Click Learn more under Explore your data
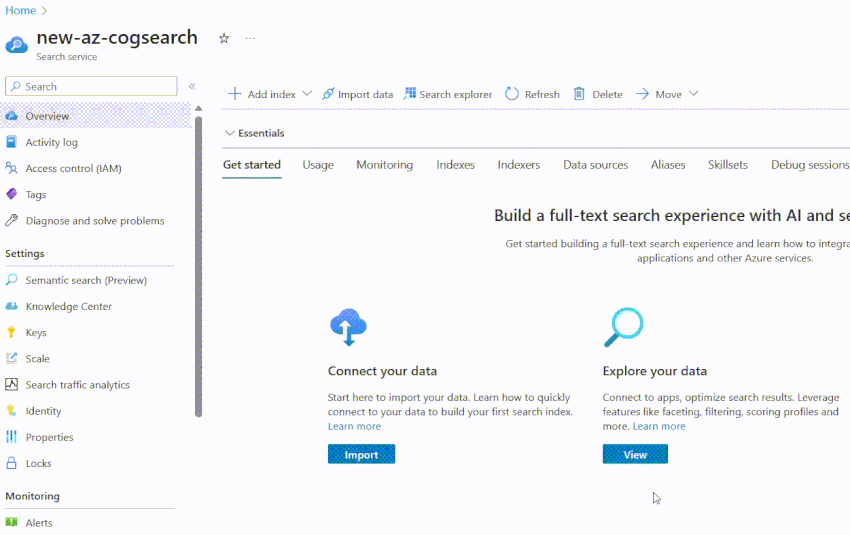This screenshot has width=850, height=535. click(659, 426)
